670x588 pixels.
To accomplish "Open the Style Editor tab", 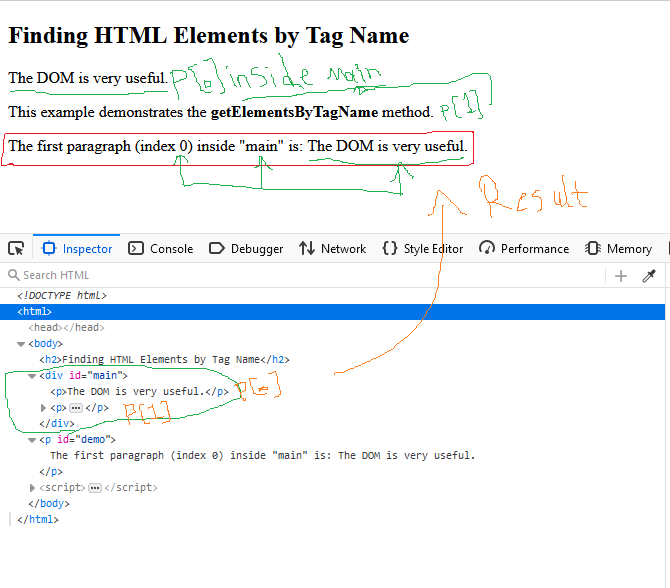I will point(423,248).
